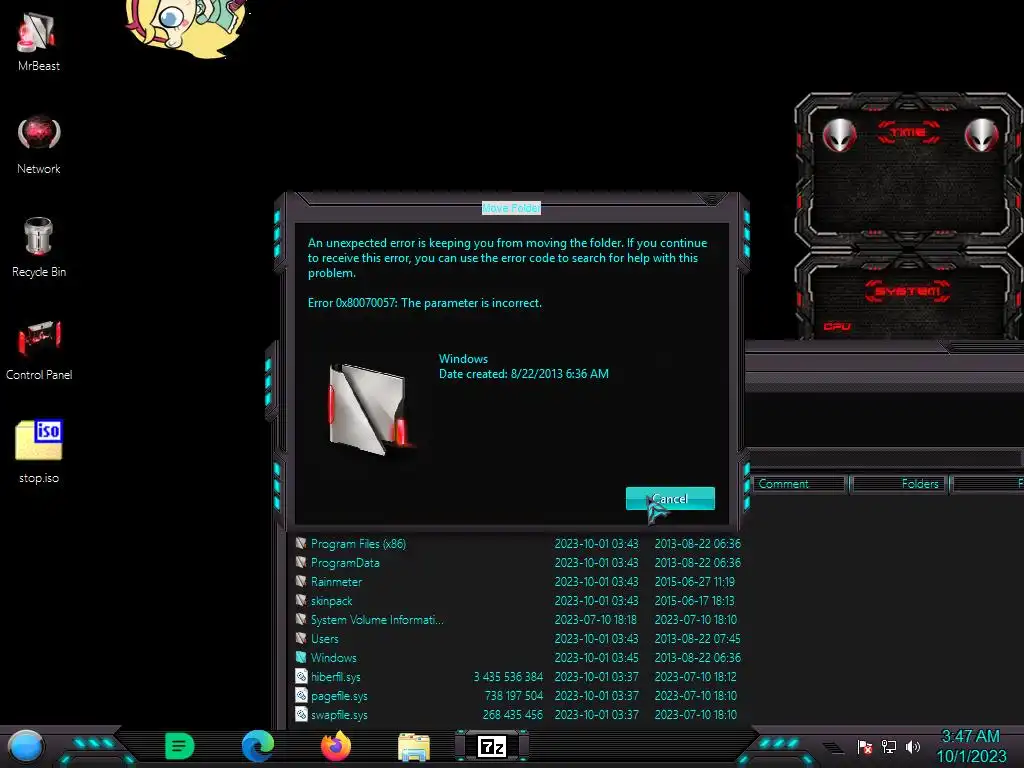Select the Windows folder row in list
Viewport: 1024px width, 768px height.
click(518, 658)
